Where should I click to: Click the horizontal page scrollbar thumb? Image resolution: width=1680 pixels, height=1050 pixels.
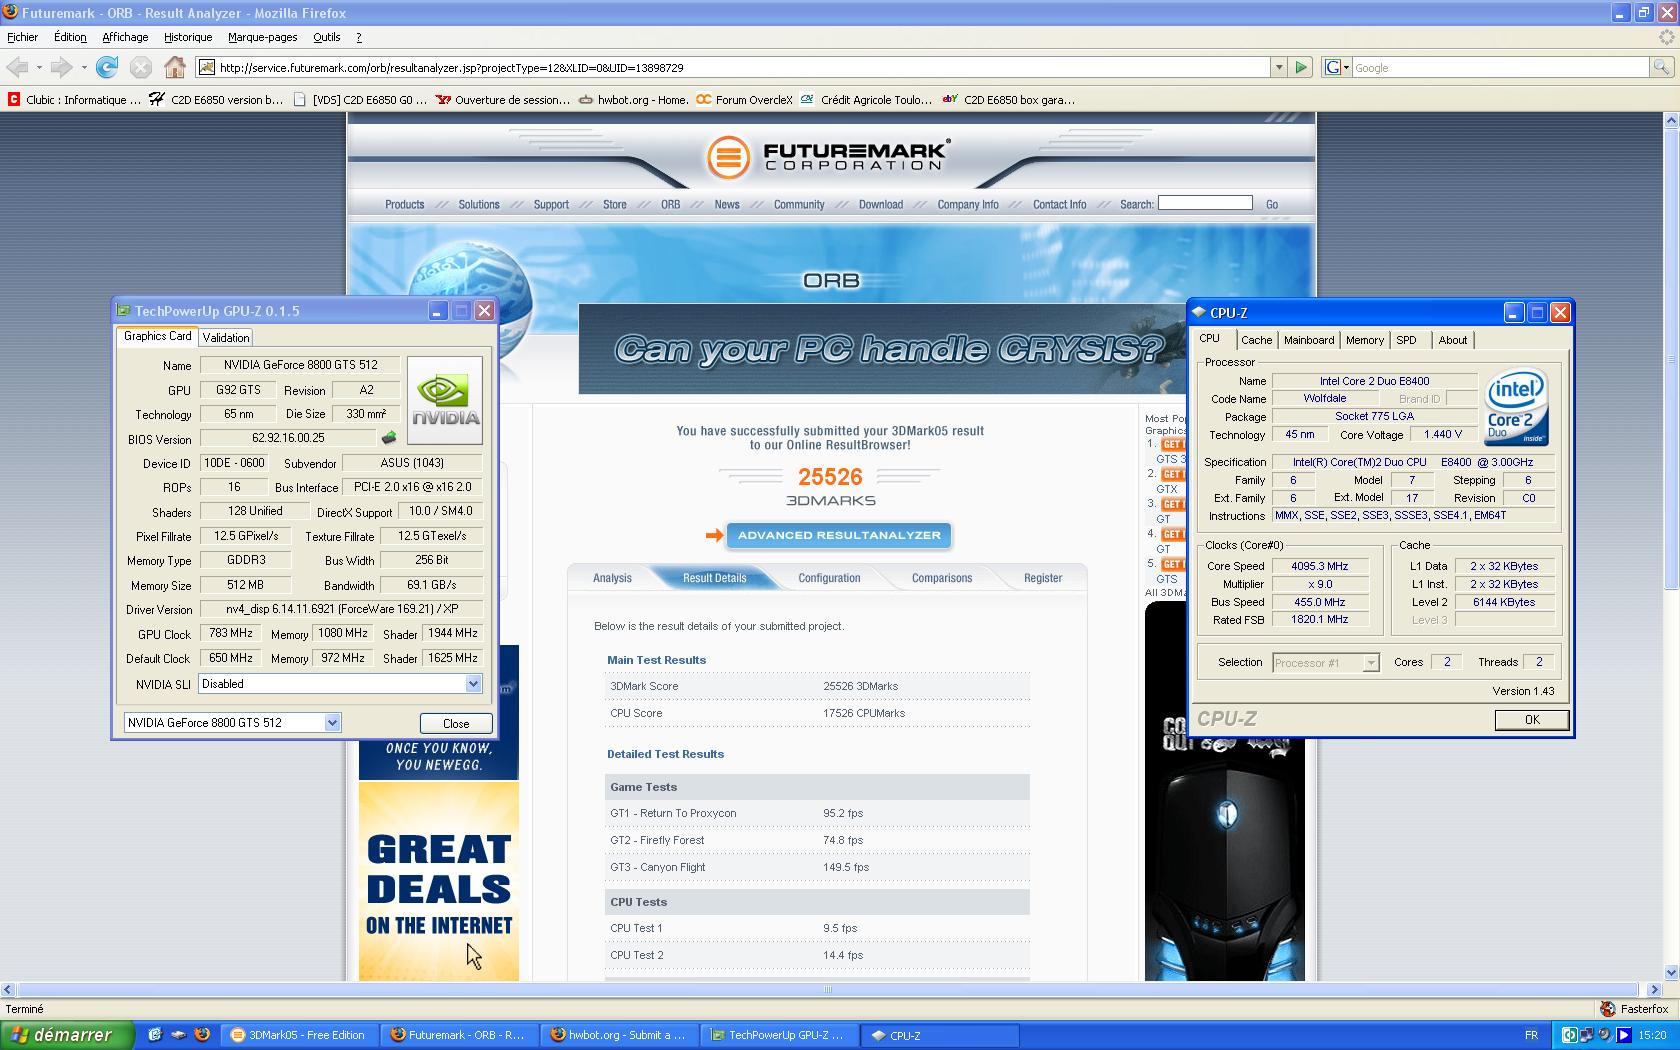[x=827, y=989]
